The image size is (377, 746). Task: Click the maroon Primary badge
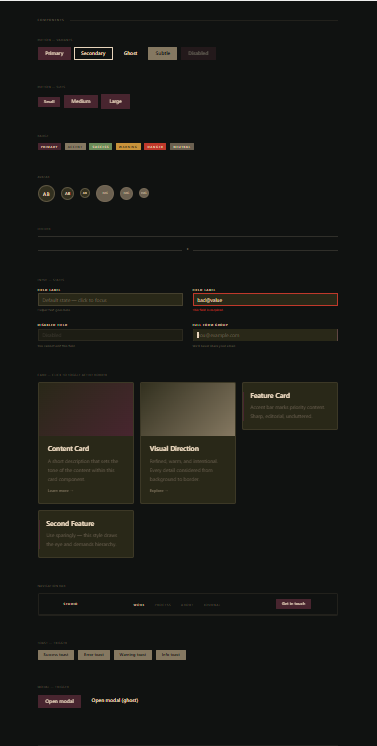pos(50,147)
